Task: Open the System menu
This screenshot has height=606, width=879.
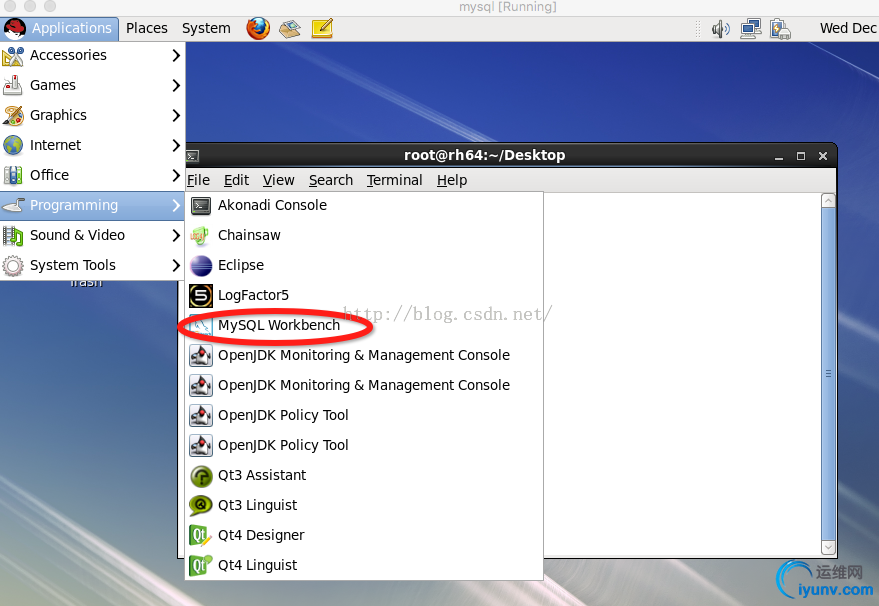Action: (x=206, y=29)
